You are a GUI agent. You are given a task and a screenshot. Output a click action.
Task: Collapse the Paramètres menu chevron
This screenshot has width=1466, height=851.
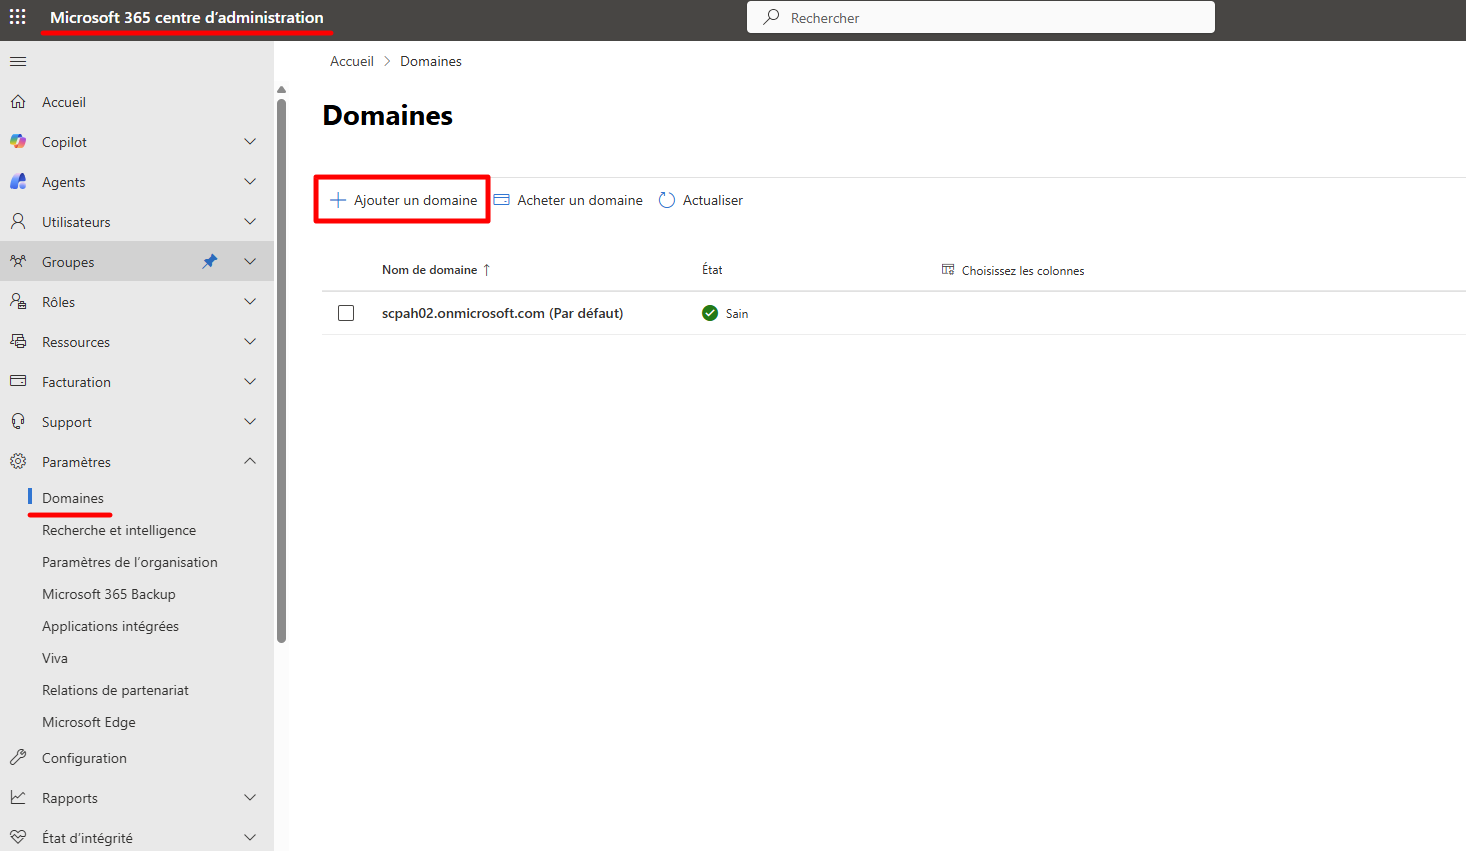250,461
